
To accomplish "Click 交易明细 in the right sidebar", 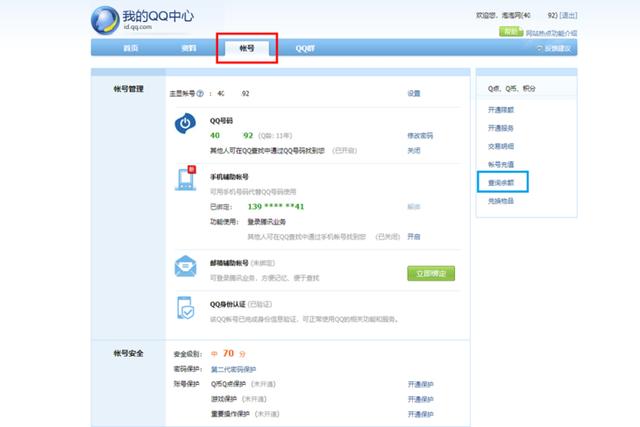I will (501, 146).
